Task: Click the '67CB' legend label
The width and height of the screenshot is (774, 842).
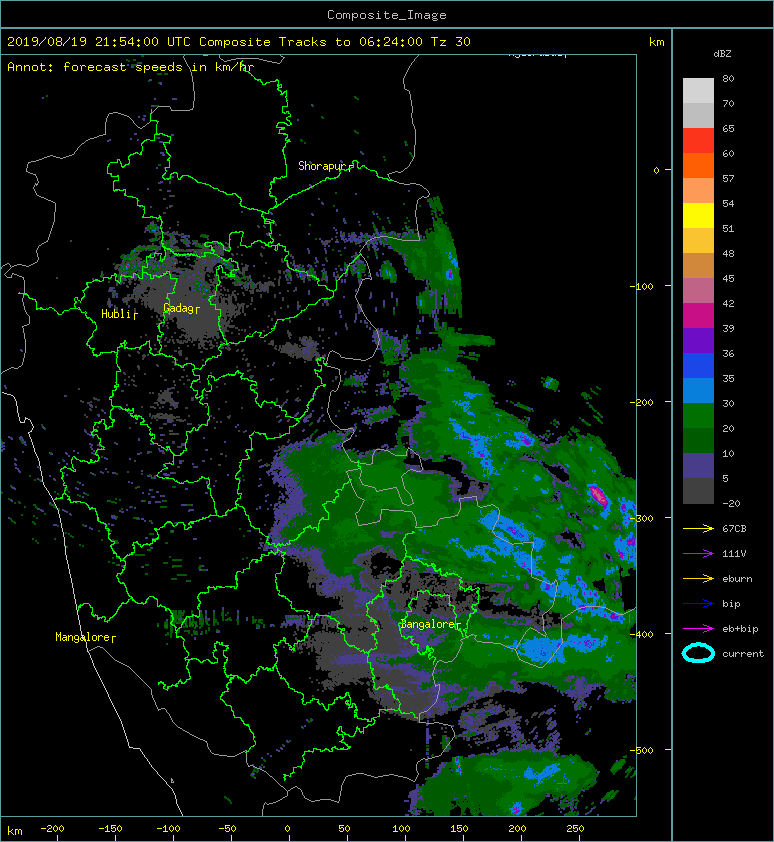Action: point(734,528)
